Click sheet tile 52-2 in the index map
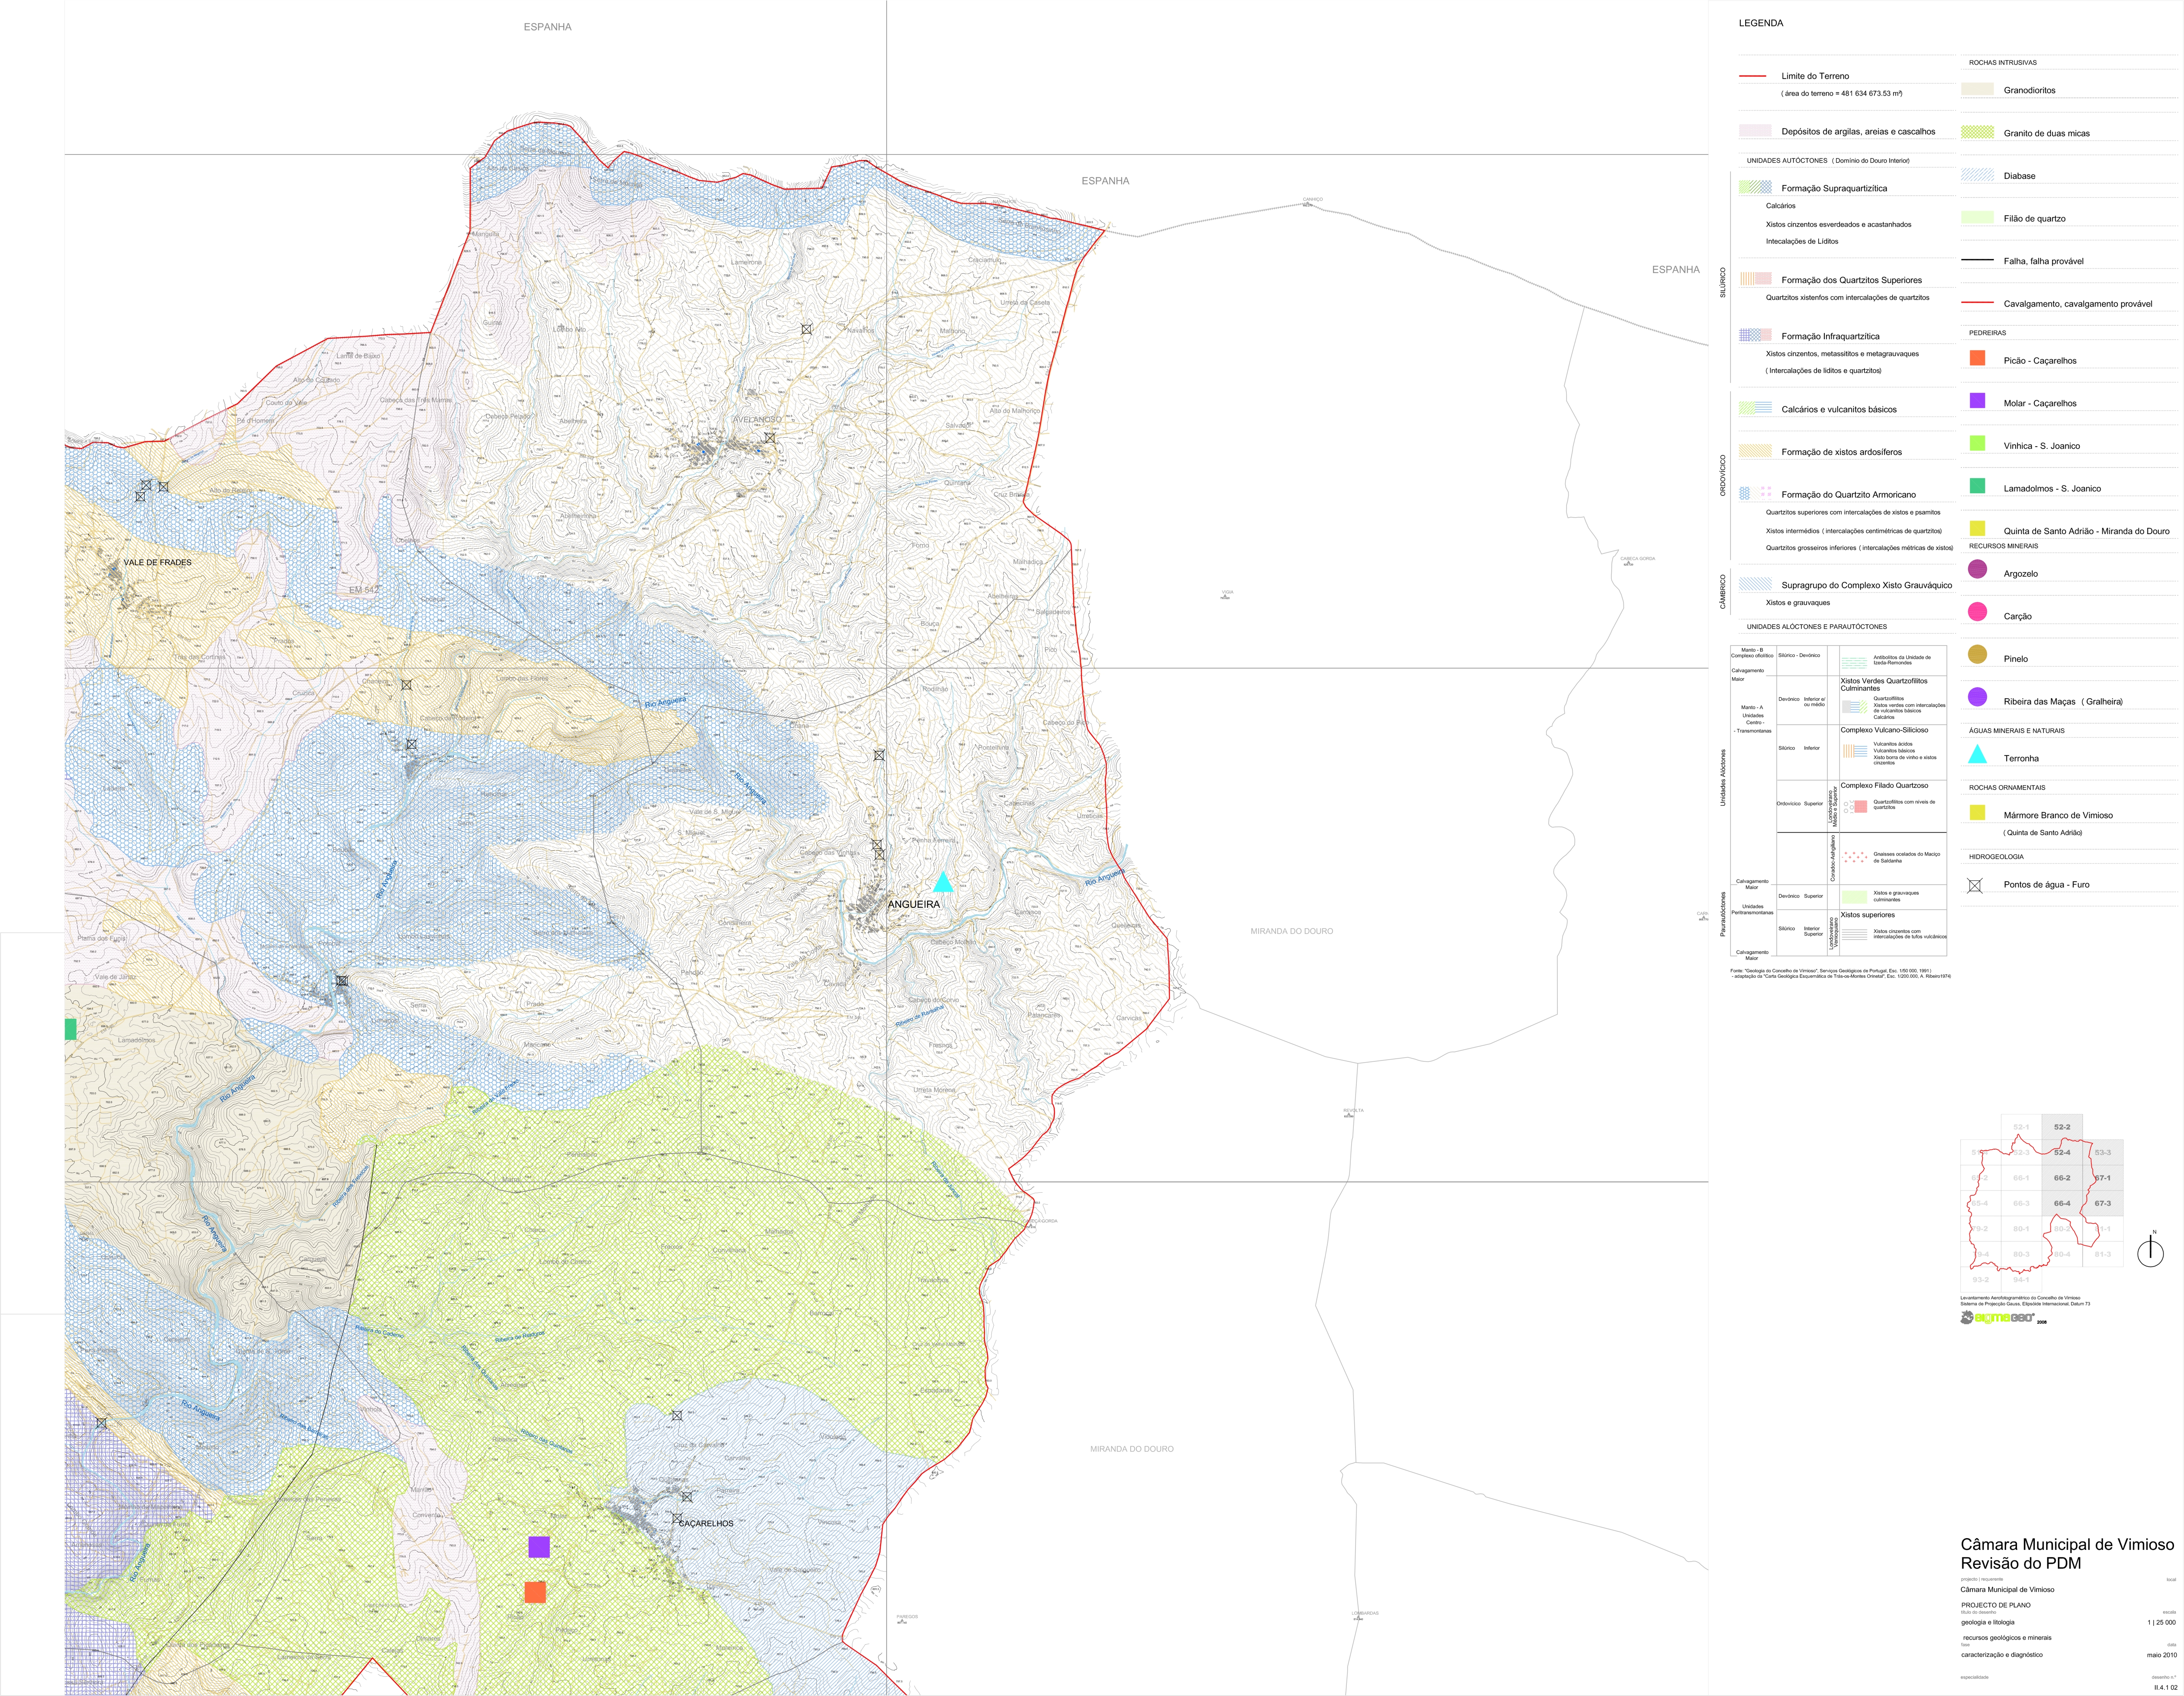2184x1696 pixels. [x=2061, y=1127]
